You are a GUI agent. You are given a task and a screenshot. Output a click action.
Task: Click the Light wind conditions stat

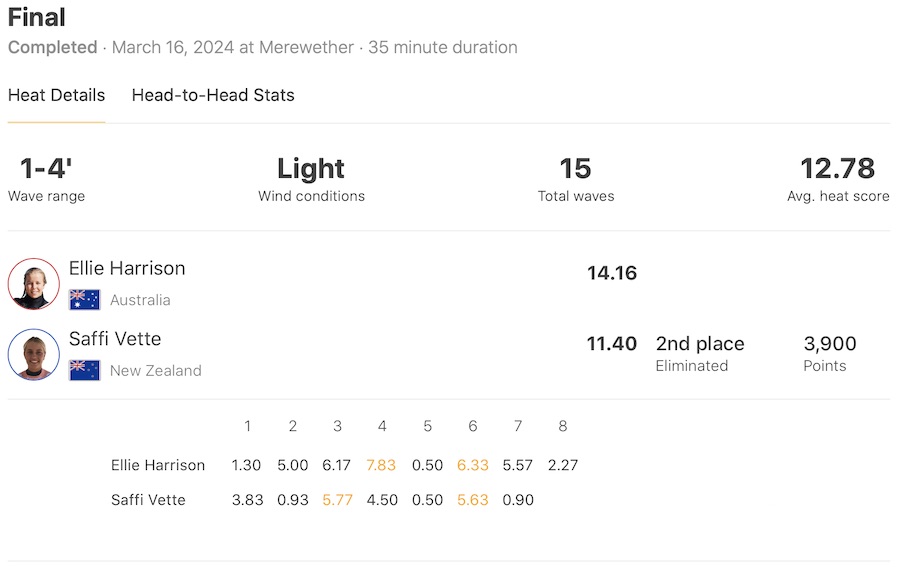coord(311,169)
